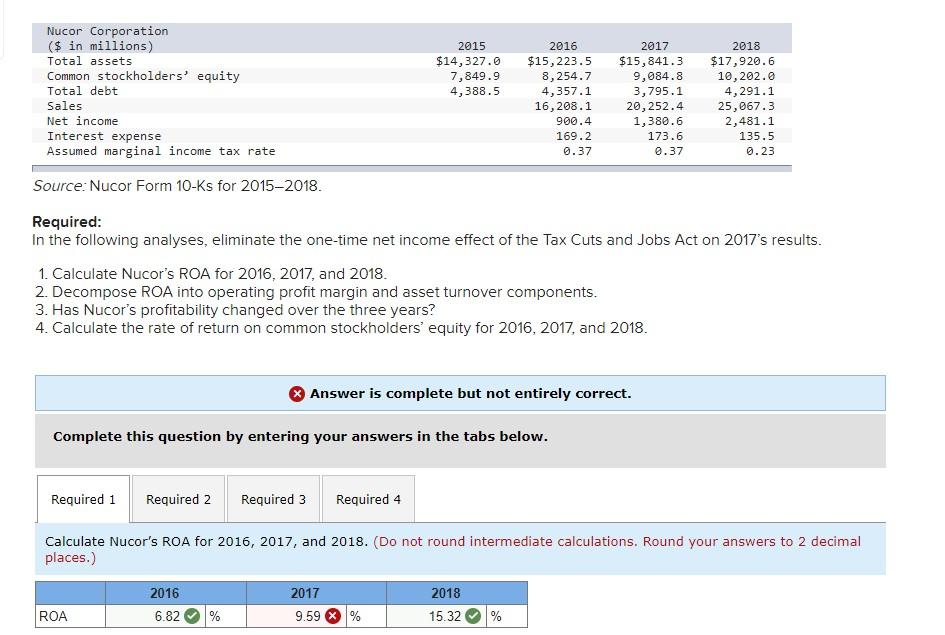Click the 2017 ROA answer field
This screenshot has height=635, width=945.
297,616
